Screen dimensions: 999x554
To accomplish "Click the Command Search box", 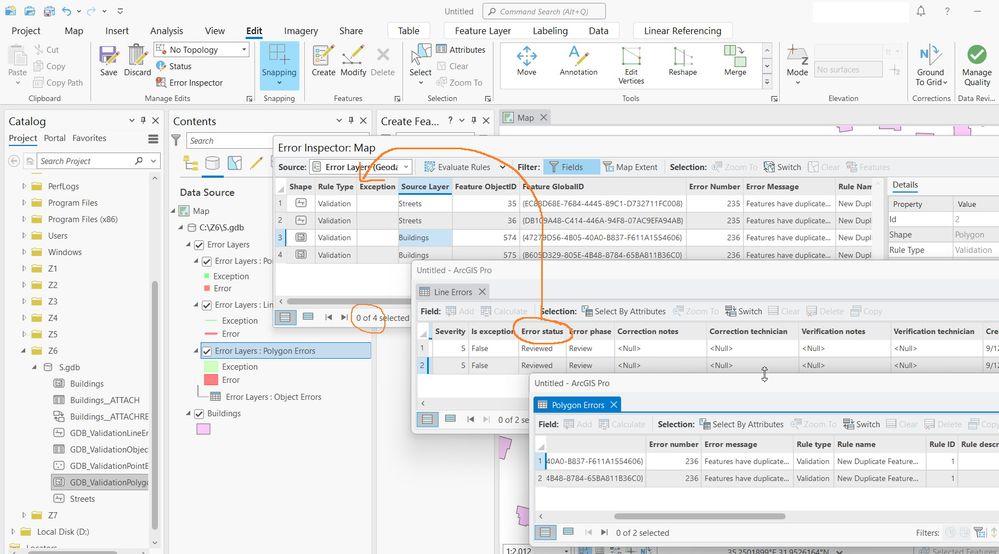I will click(x=544, y=11).
